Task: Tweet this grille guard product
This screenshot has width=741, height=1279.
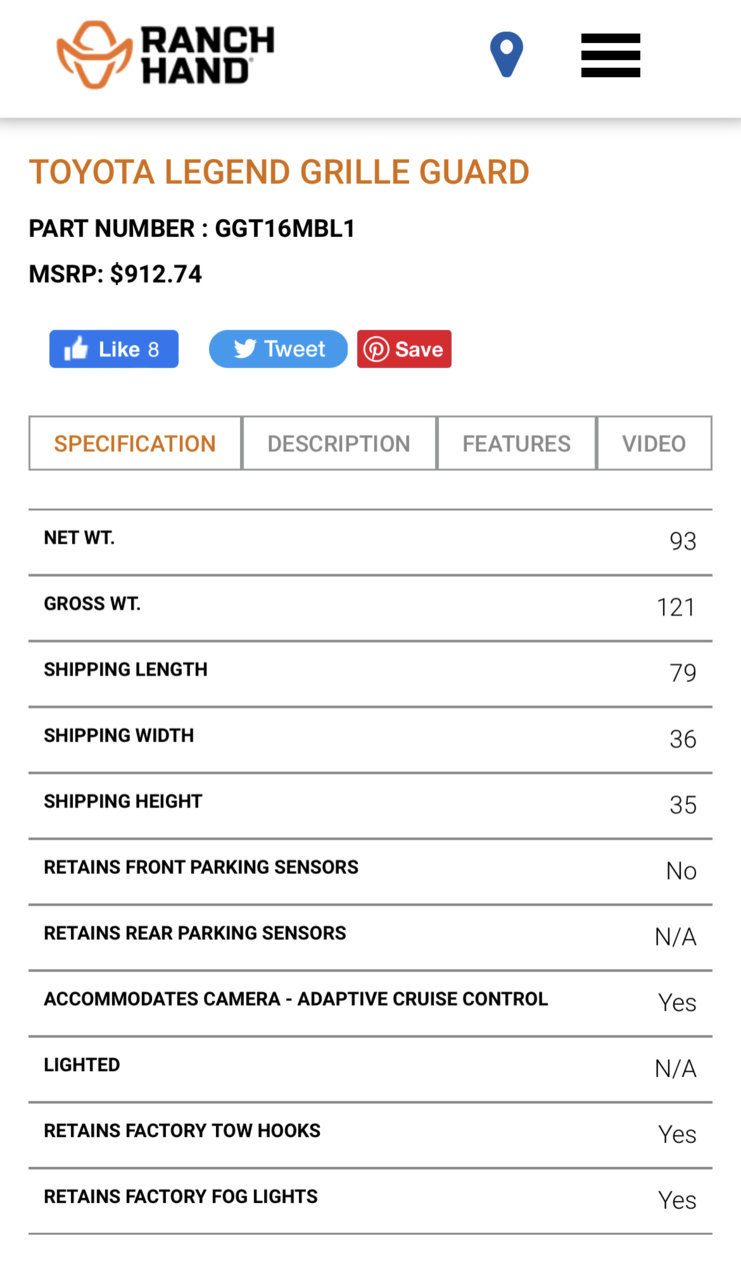Action: pos(278,349)
